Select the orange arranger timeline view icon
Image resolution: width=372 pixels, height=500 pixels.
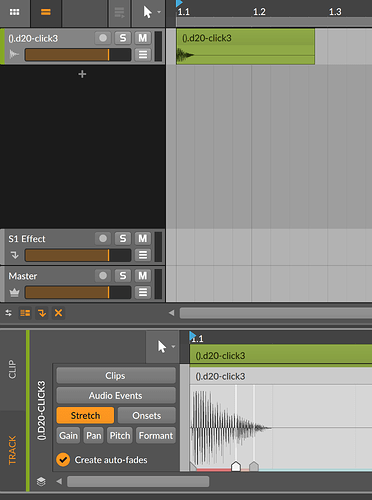click(x=46, y=12)
